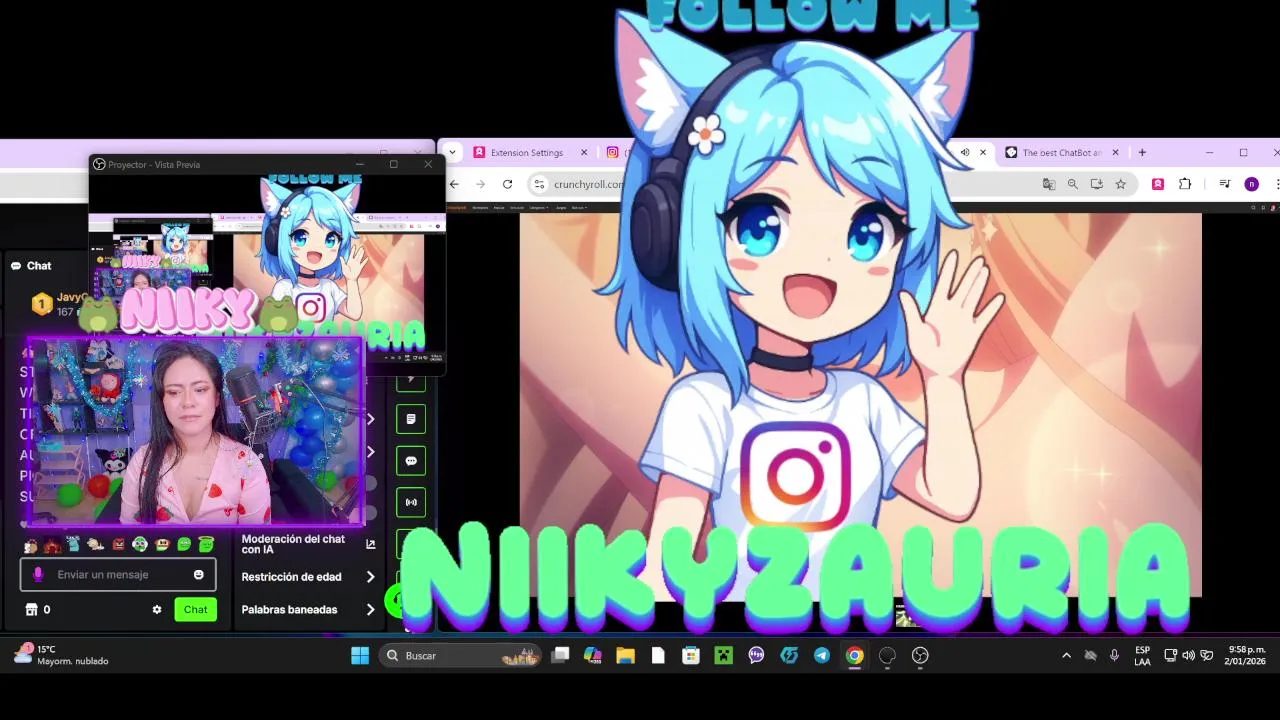The image size is (1280, 720).
Task: Open the pink extension icon in Chrome toolbar
Action: click(x=1158, y=184)
